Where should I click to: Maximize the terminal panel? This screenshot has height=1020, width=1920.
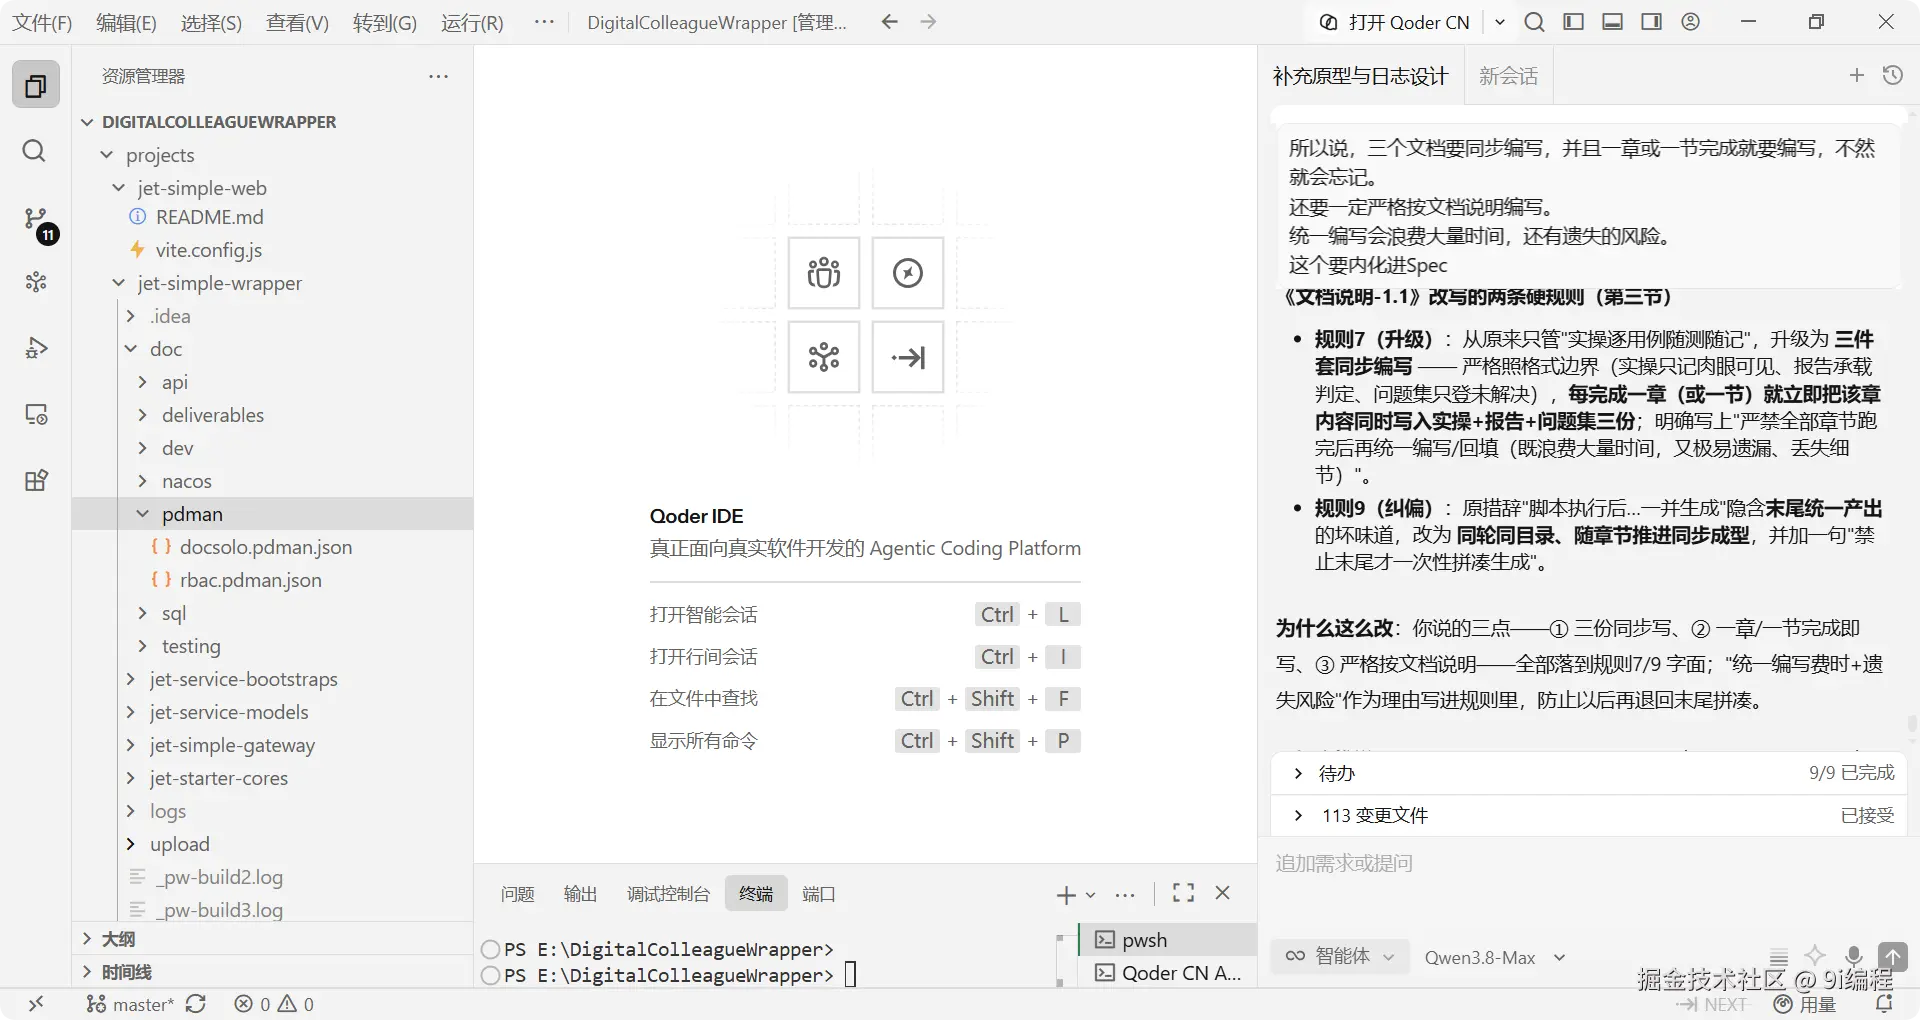tap(1183, 893)
